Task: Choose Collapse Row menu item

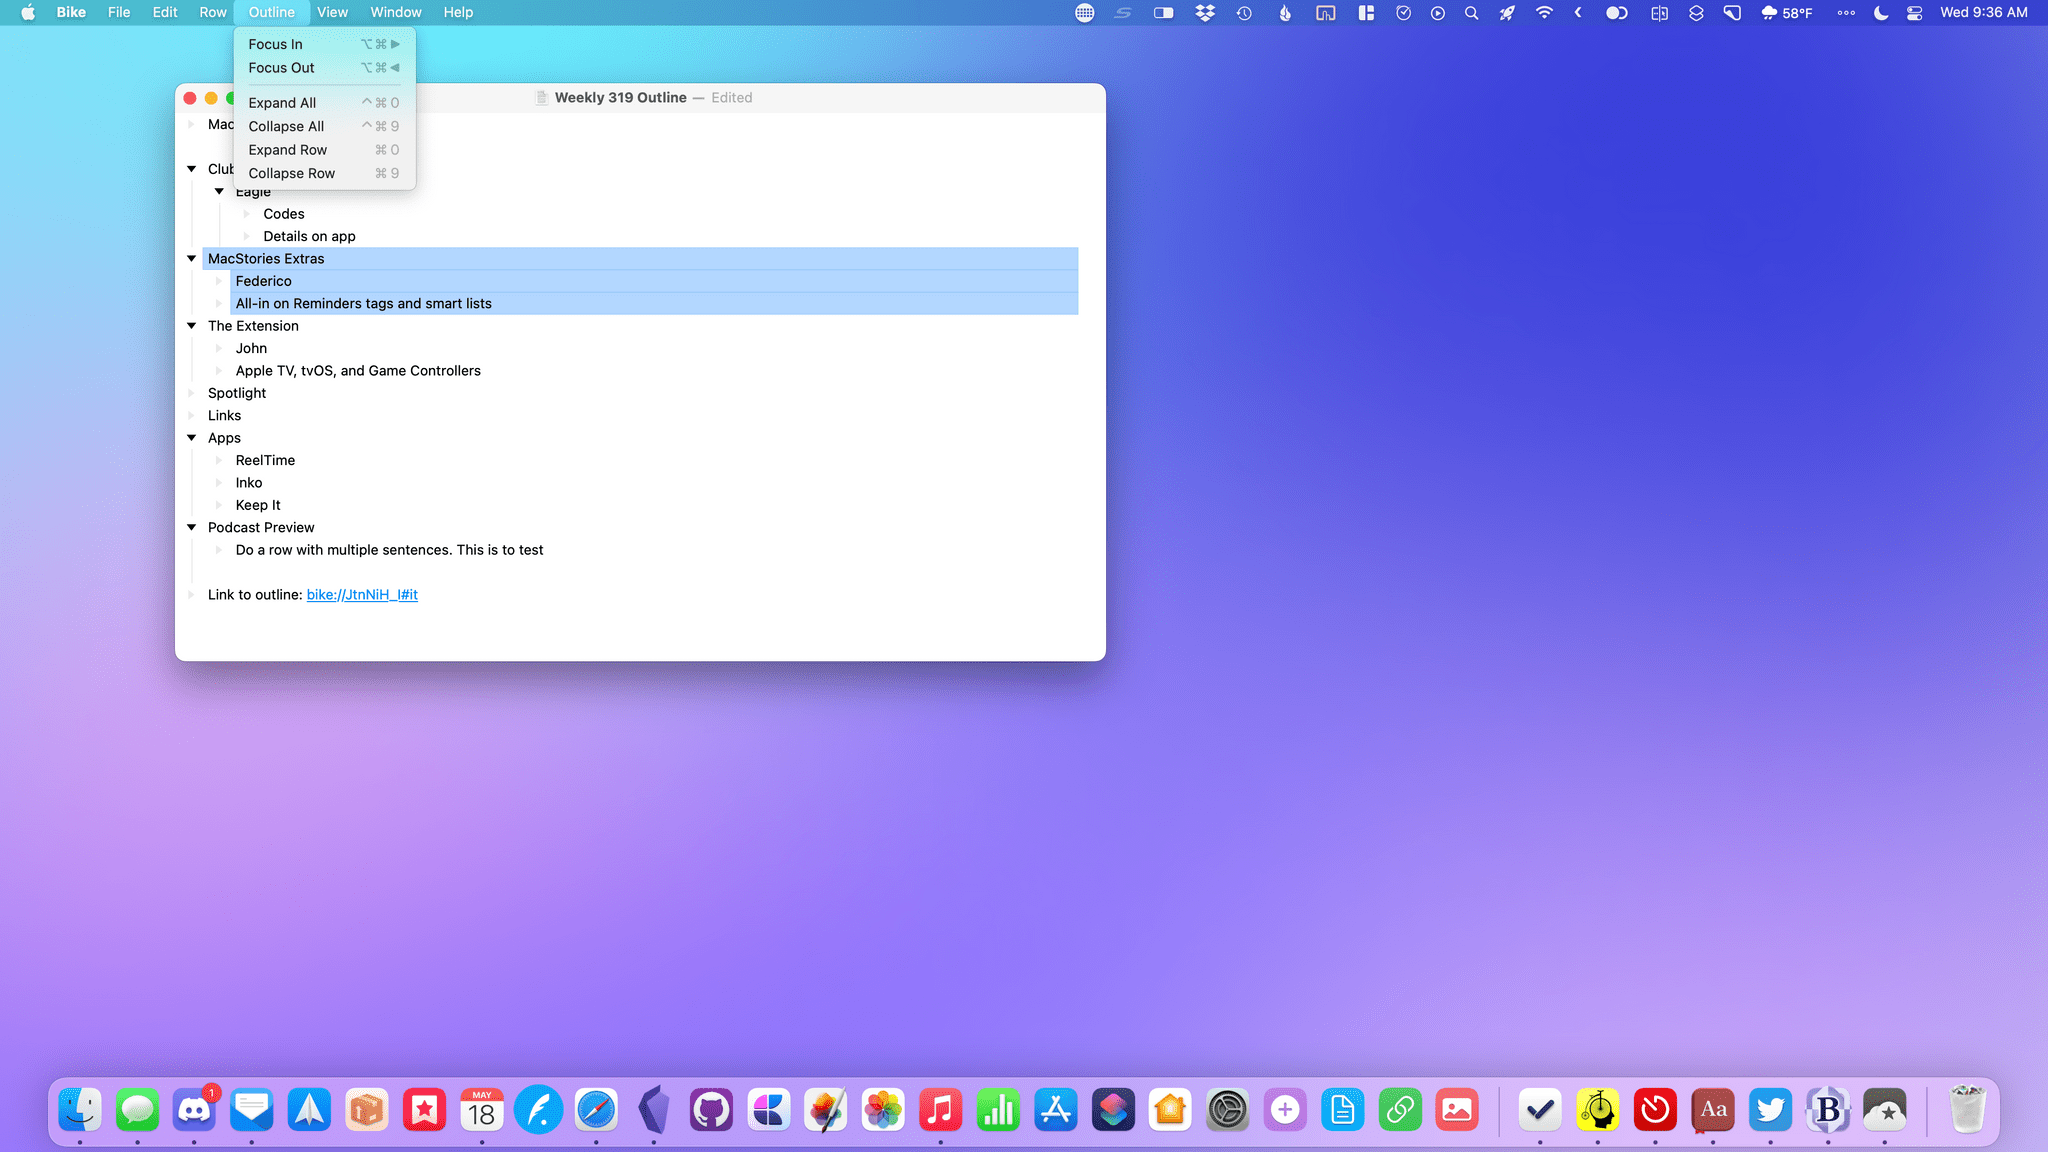Action: pyautogui.click(x=324, y=173)
